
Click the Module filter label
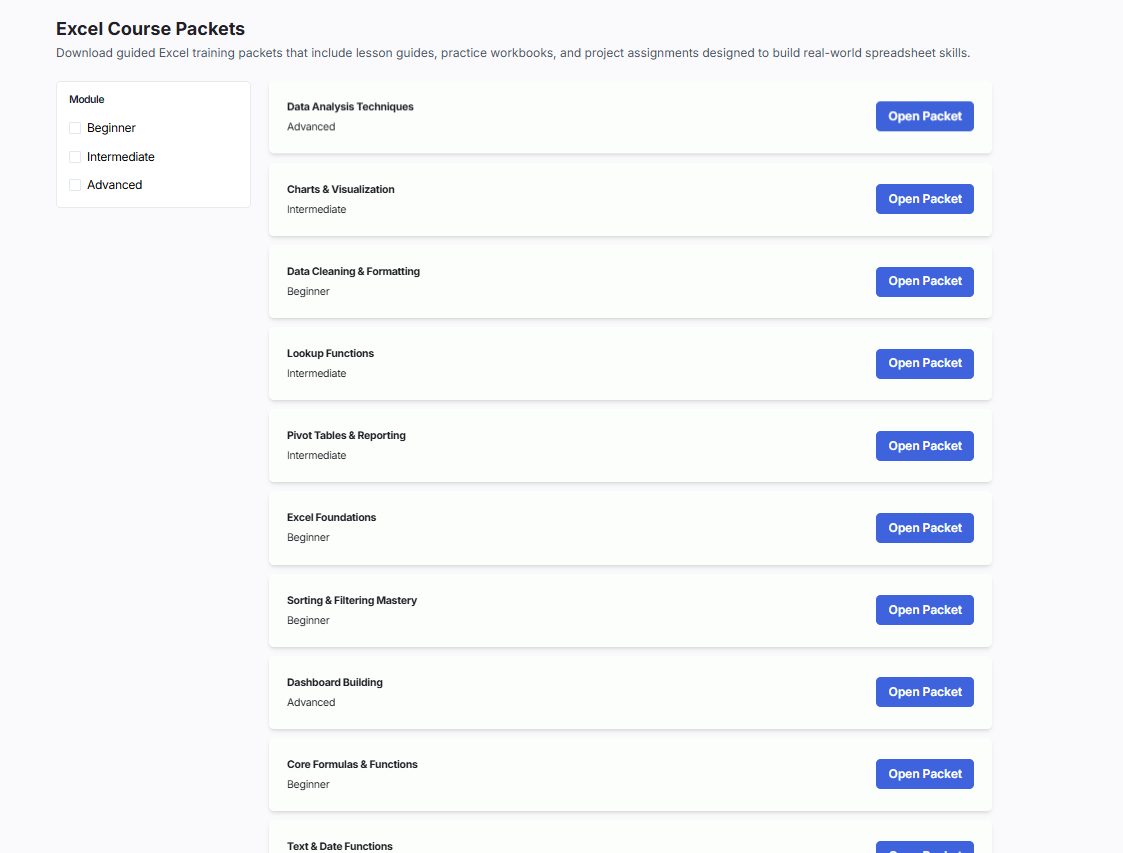[x=87, y=100]
